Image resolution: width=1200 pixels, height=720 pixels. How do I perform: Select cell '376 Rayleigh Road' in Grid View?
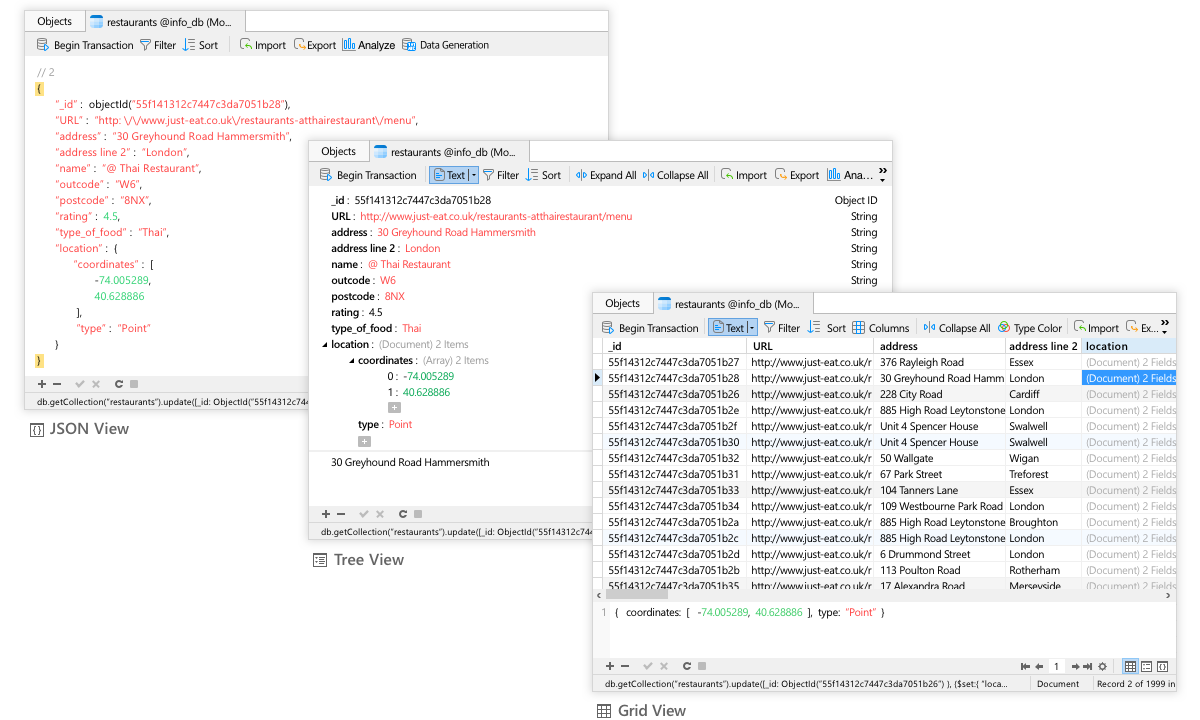point(941,362)
